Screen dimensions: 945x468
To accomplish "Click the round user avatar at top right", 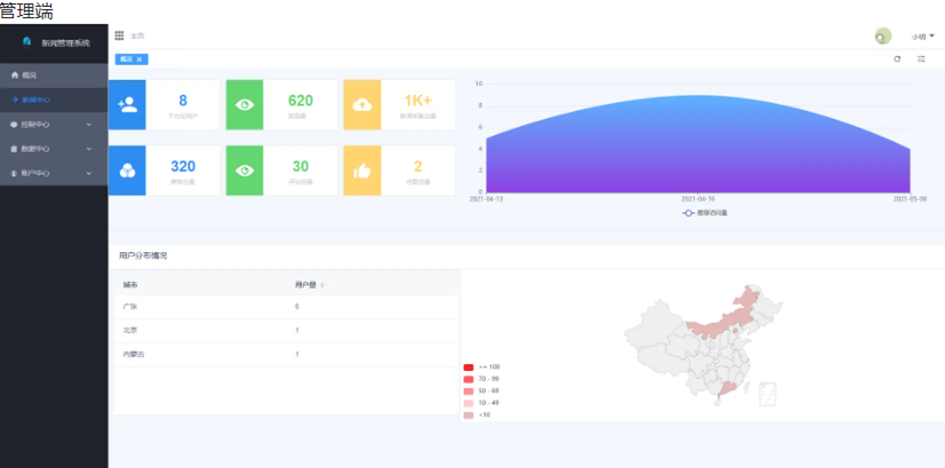I will click(x=883, y=37).
